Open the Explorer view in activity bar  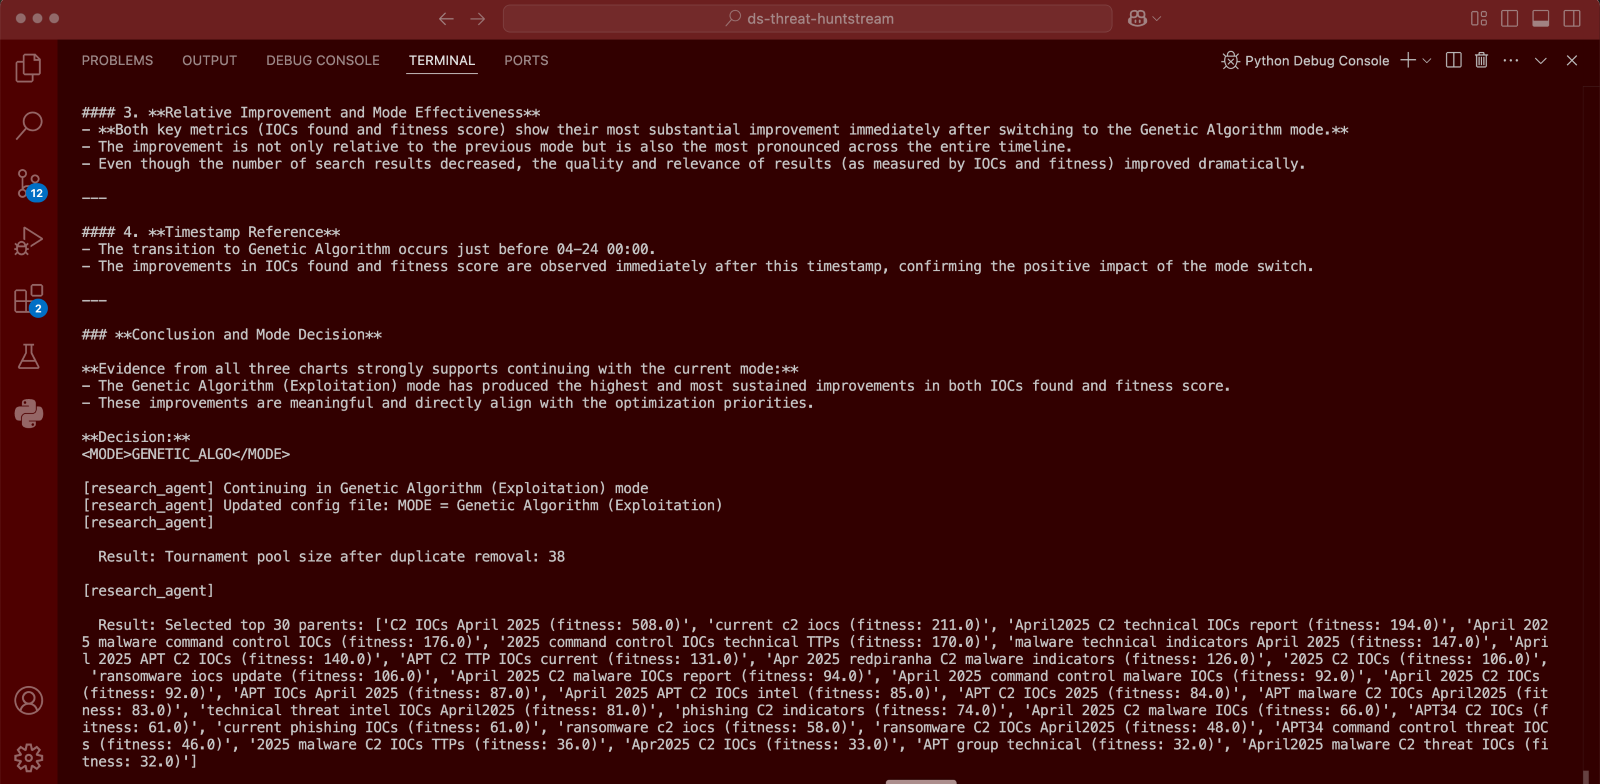[29, 68]
